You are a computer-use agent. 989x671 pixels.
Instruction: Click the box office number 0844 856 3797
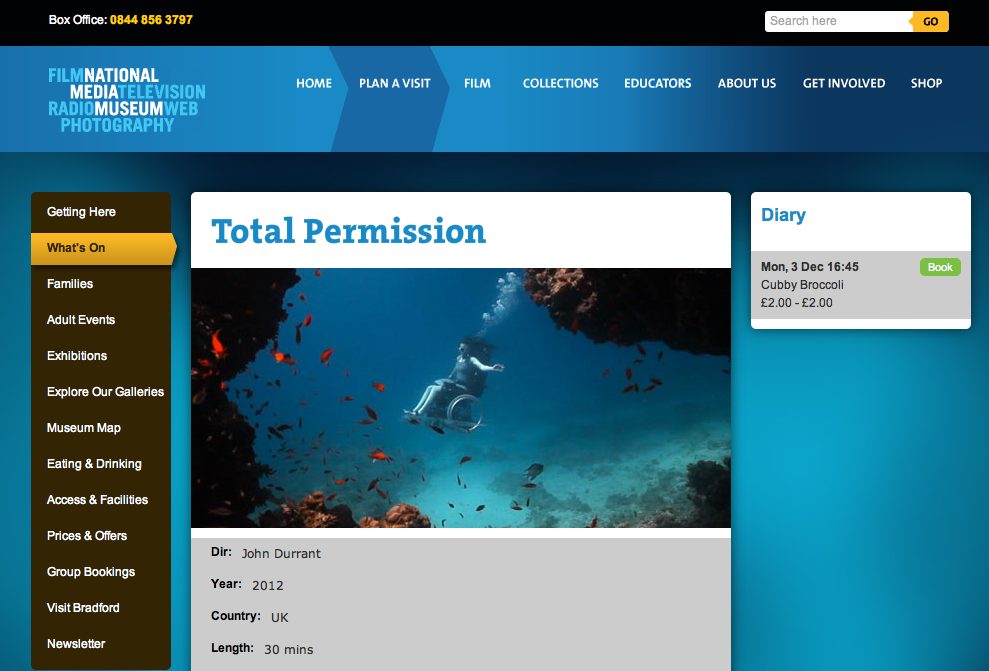[151, 20]
